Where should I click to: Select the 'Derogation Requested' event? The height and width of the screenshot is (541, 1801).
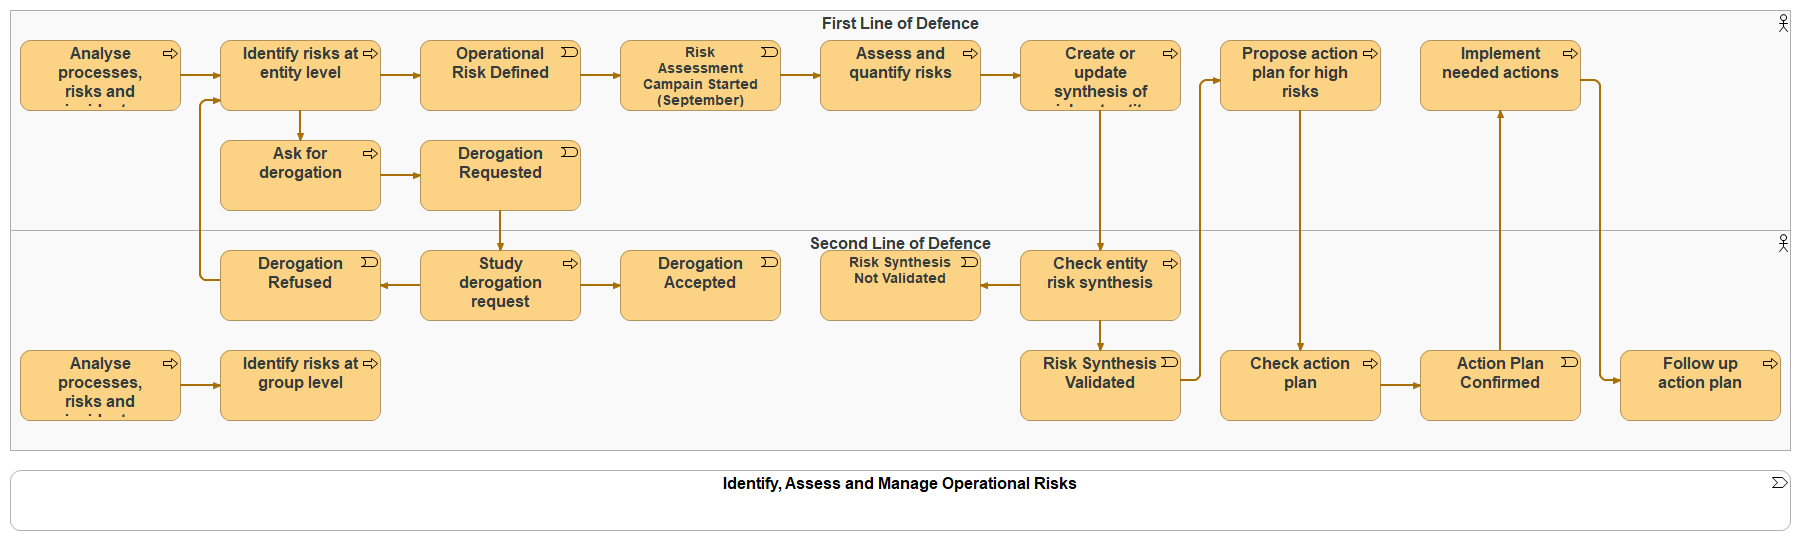tap(500, 175)
